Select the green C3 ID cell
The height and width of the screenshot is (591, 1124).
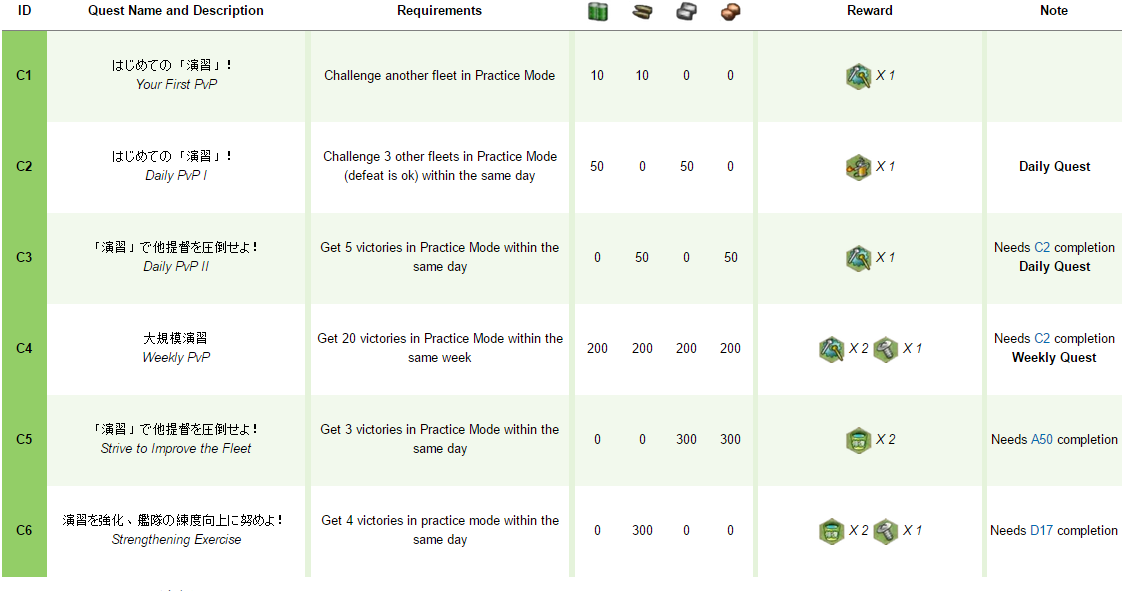[x=24, y=257]
